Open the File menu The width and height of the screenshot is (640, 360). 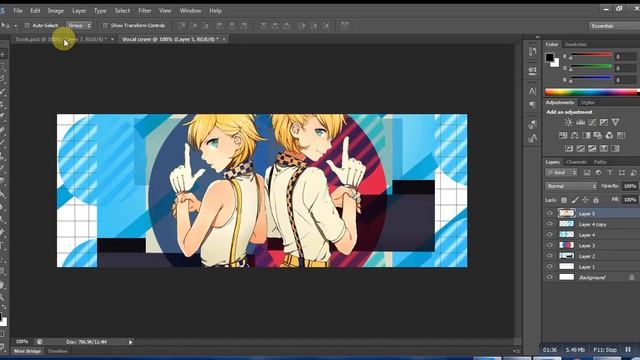coord(18,11)
